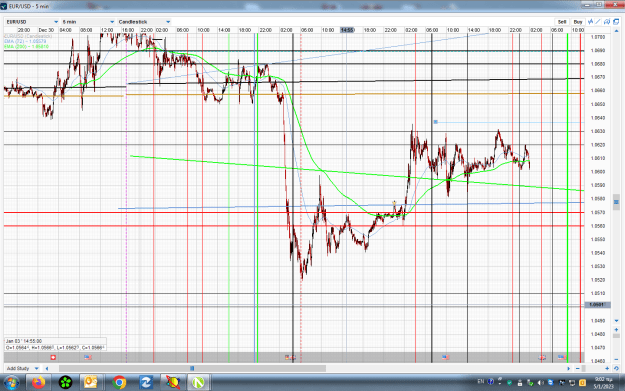The height and width of the screenshot is (391, 625).
Task: Click the Buy button
Action: click(578, 22)
